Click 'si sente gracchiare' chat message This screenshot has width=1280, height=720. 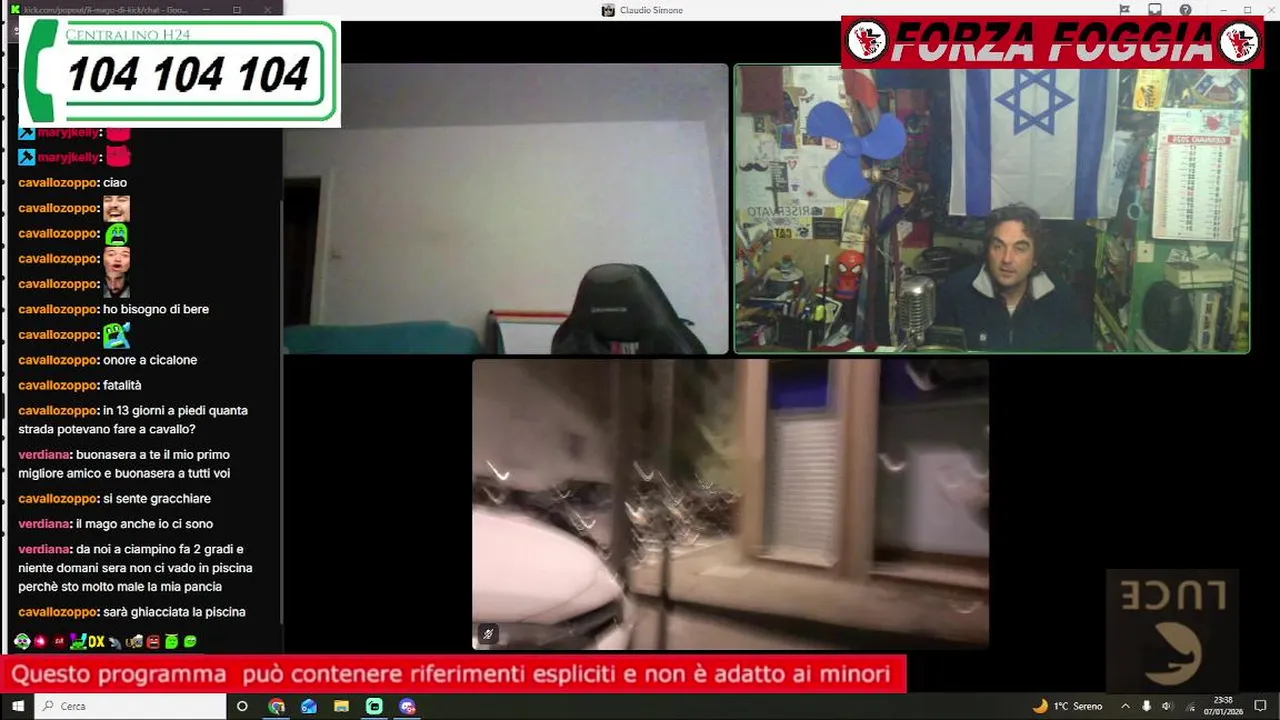coord(157,499)
